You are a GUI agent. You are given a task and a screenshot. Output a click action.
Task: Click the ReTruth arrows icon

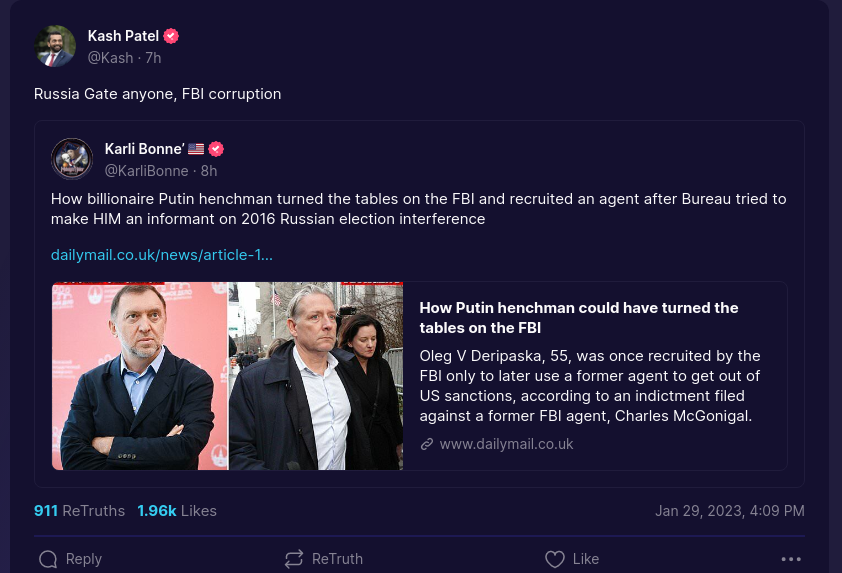[x=294, y=559]
